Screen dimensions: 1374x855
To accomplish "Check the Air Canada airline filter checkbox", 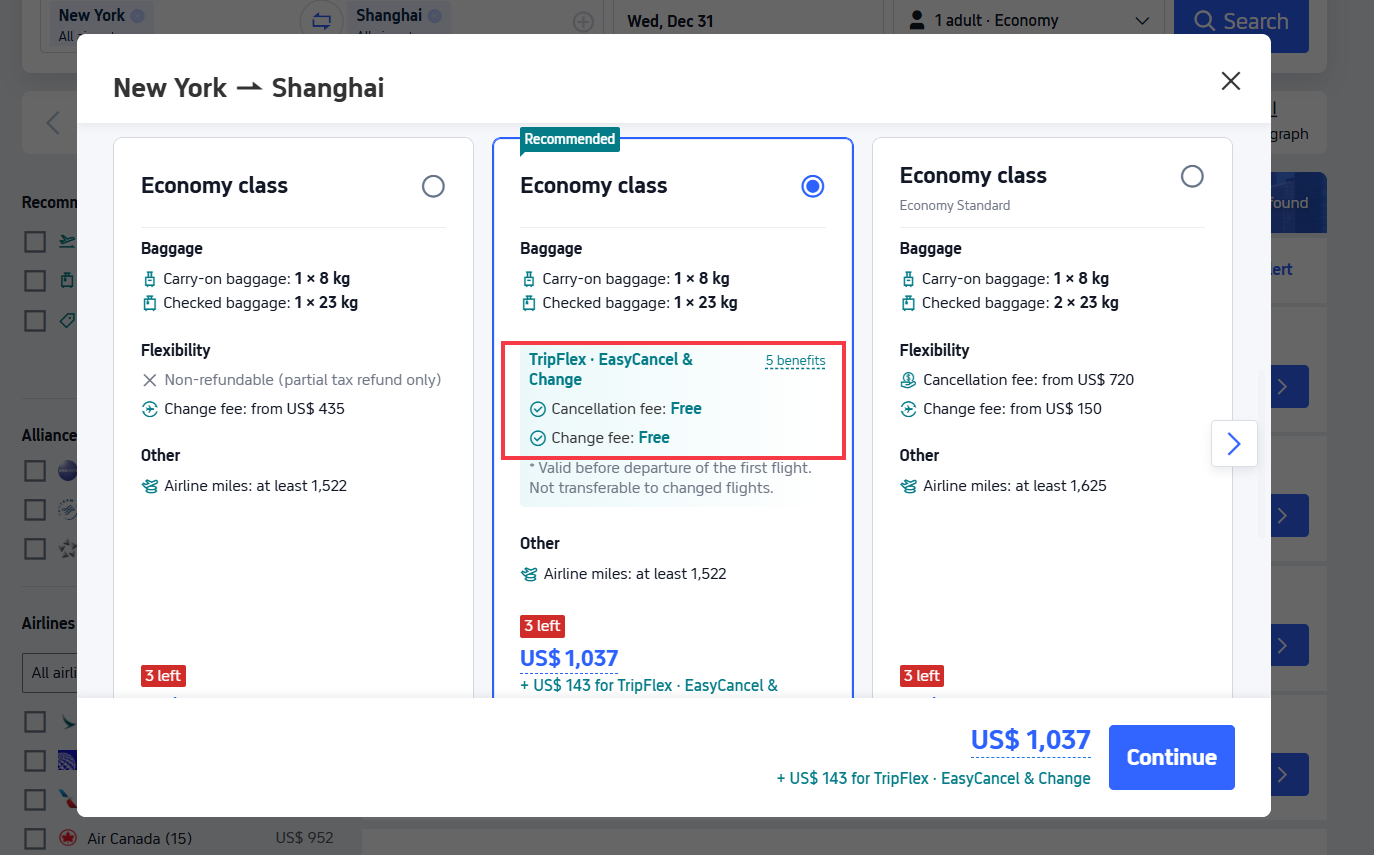I will tap(35, 838).
